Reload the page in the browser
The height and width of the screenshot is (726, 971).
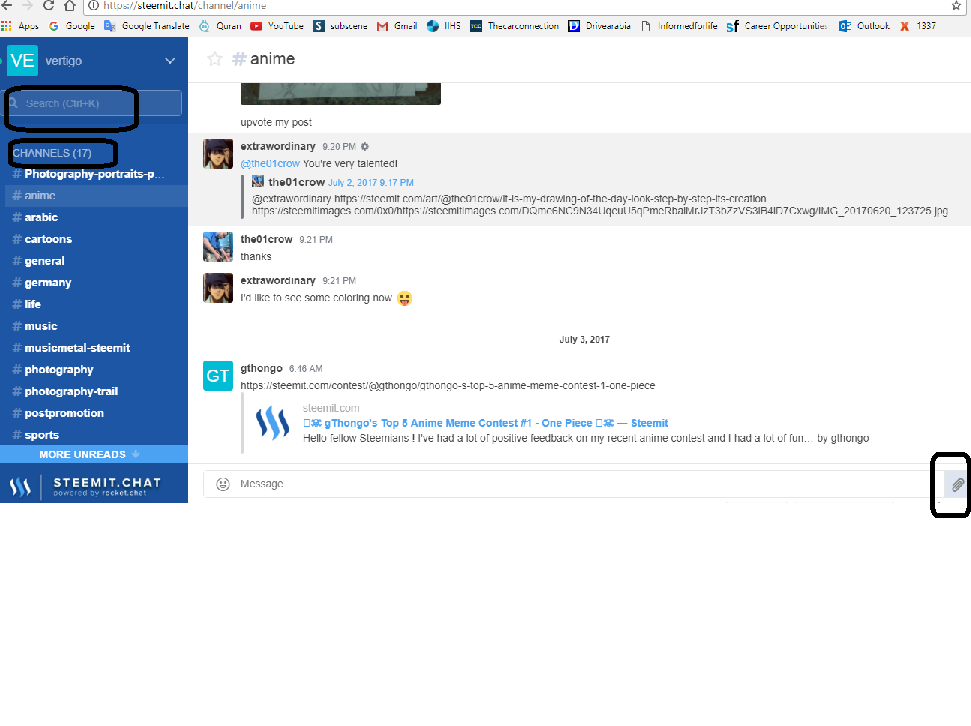coord(48,6)
